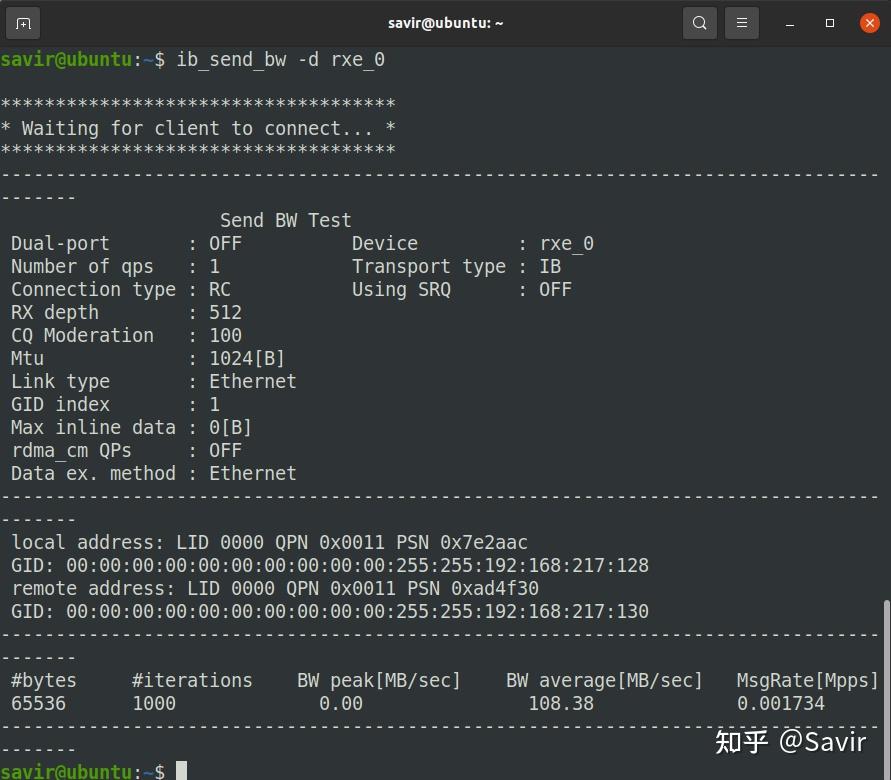
Task: Close the terminal window
Action: 869,23
